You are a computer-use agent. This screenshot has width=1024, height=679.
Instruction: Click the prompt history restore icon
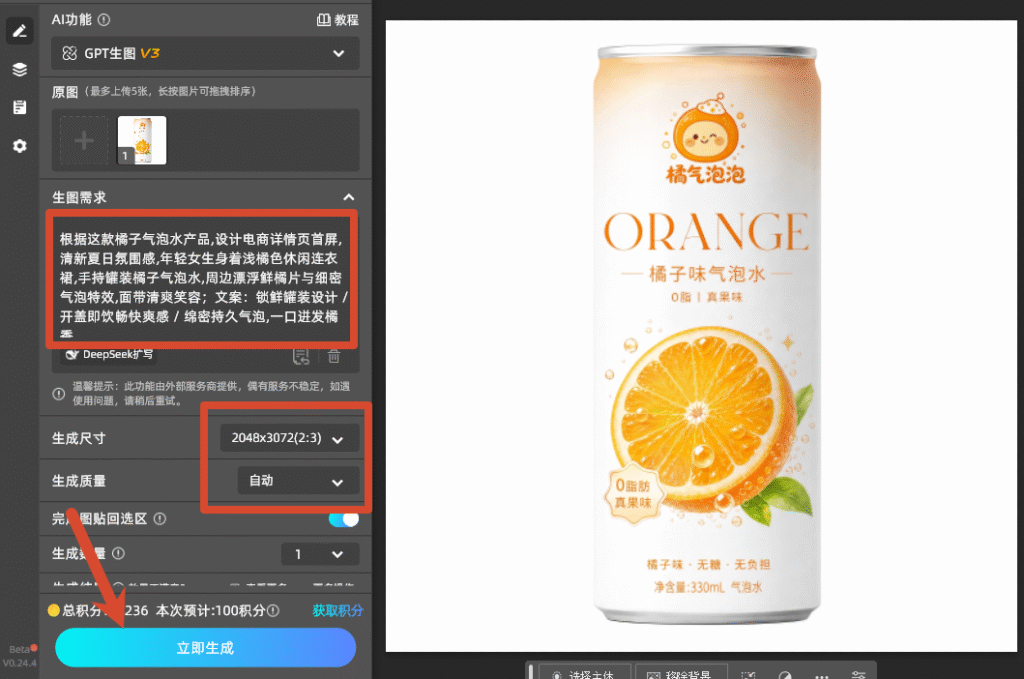(x=301, y=356)
